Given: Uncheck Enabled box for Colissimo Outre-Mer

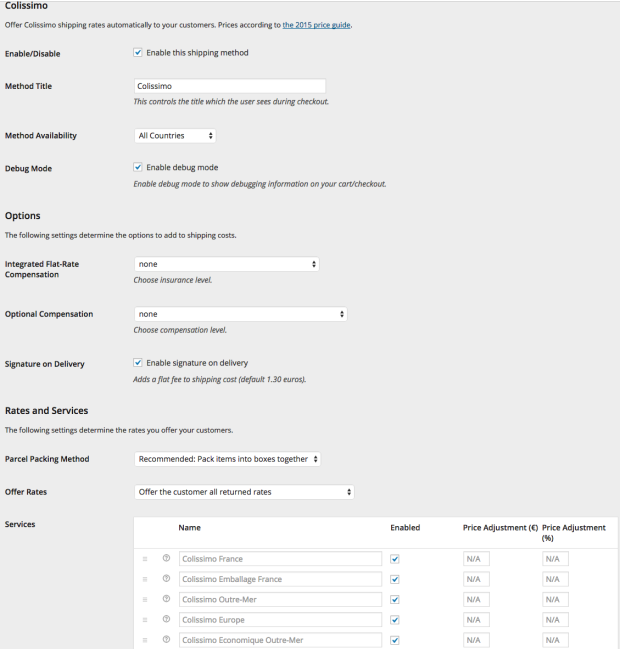Looking at the screenshot, I should tap(395, 600).
